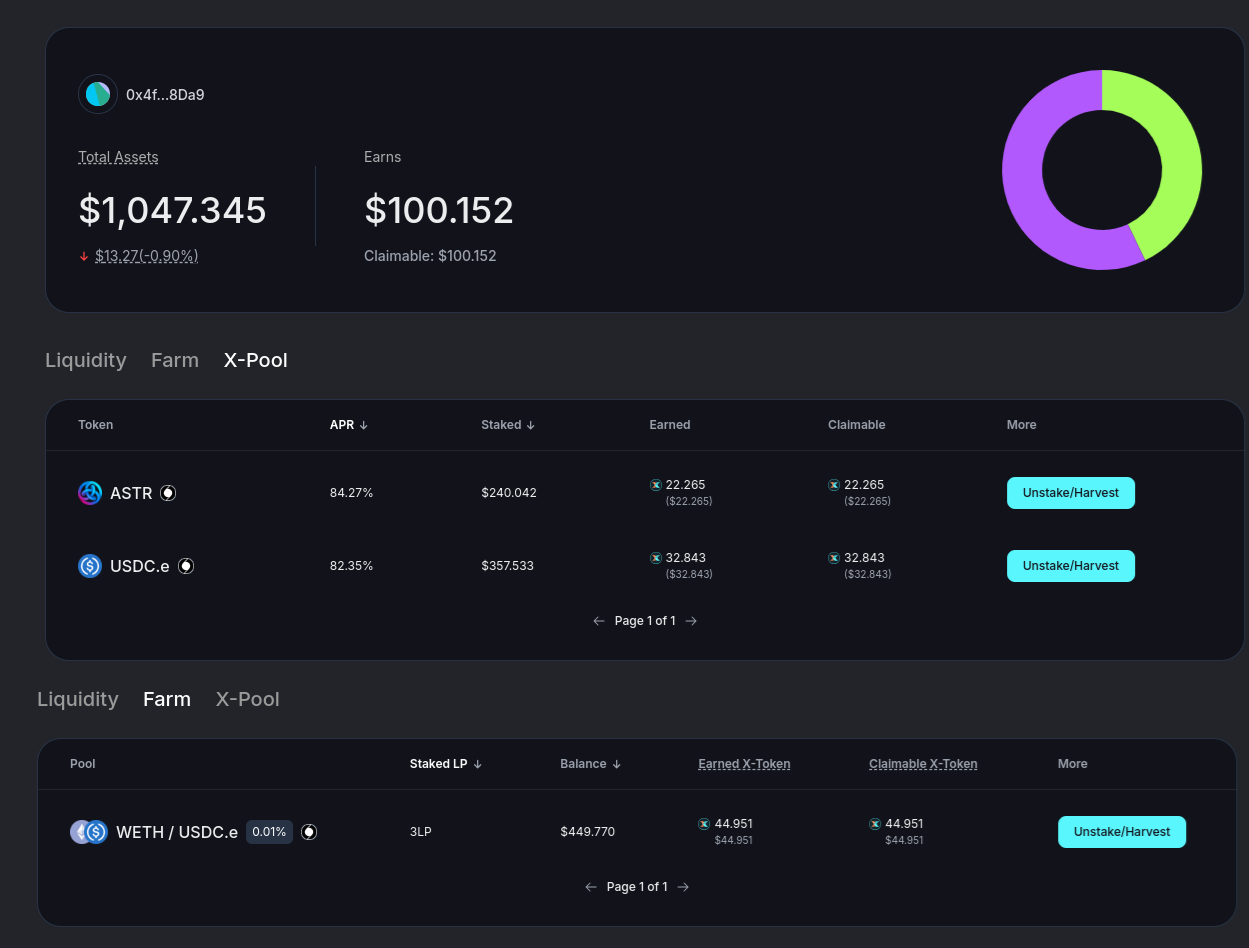Open the Liquidity tab
The image size is (1249, 948).
[85, 360]
